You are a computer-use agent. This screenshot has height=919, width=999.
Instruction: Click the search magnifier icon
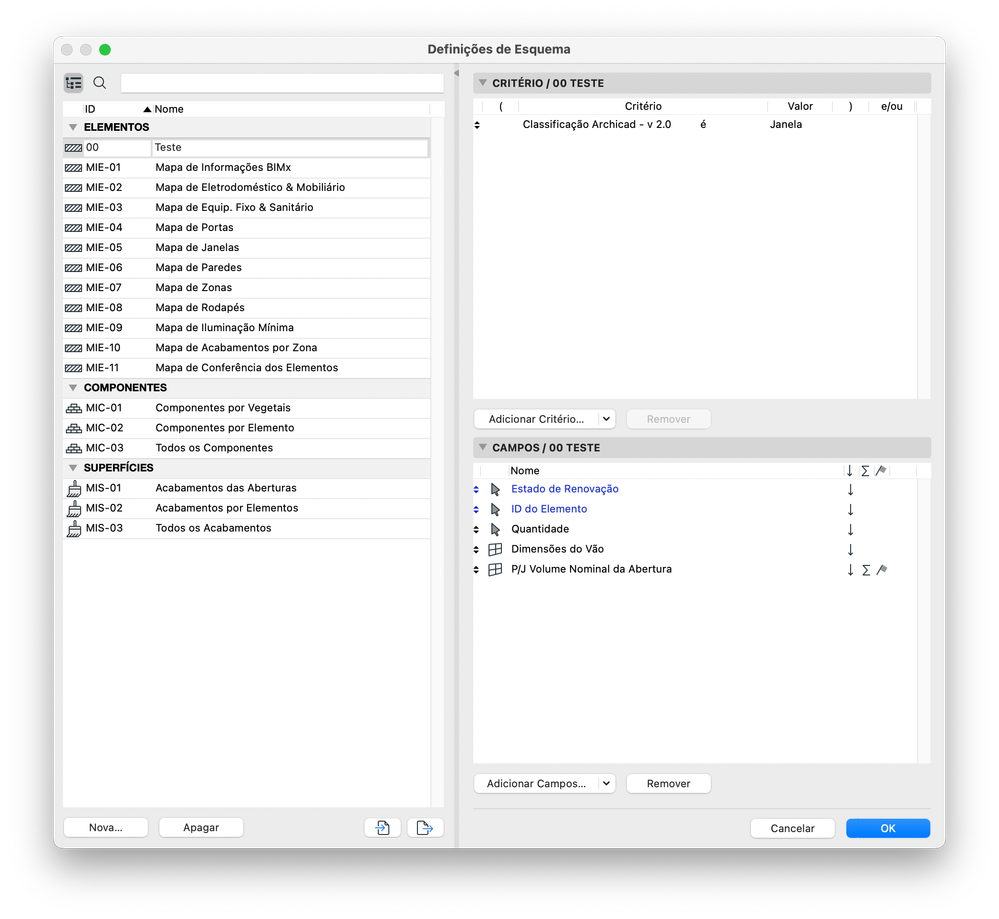[99, 83]
